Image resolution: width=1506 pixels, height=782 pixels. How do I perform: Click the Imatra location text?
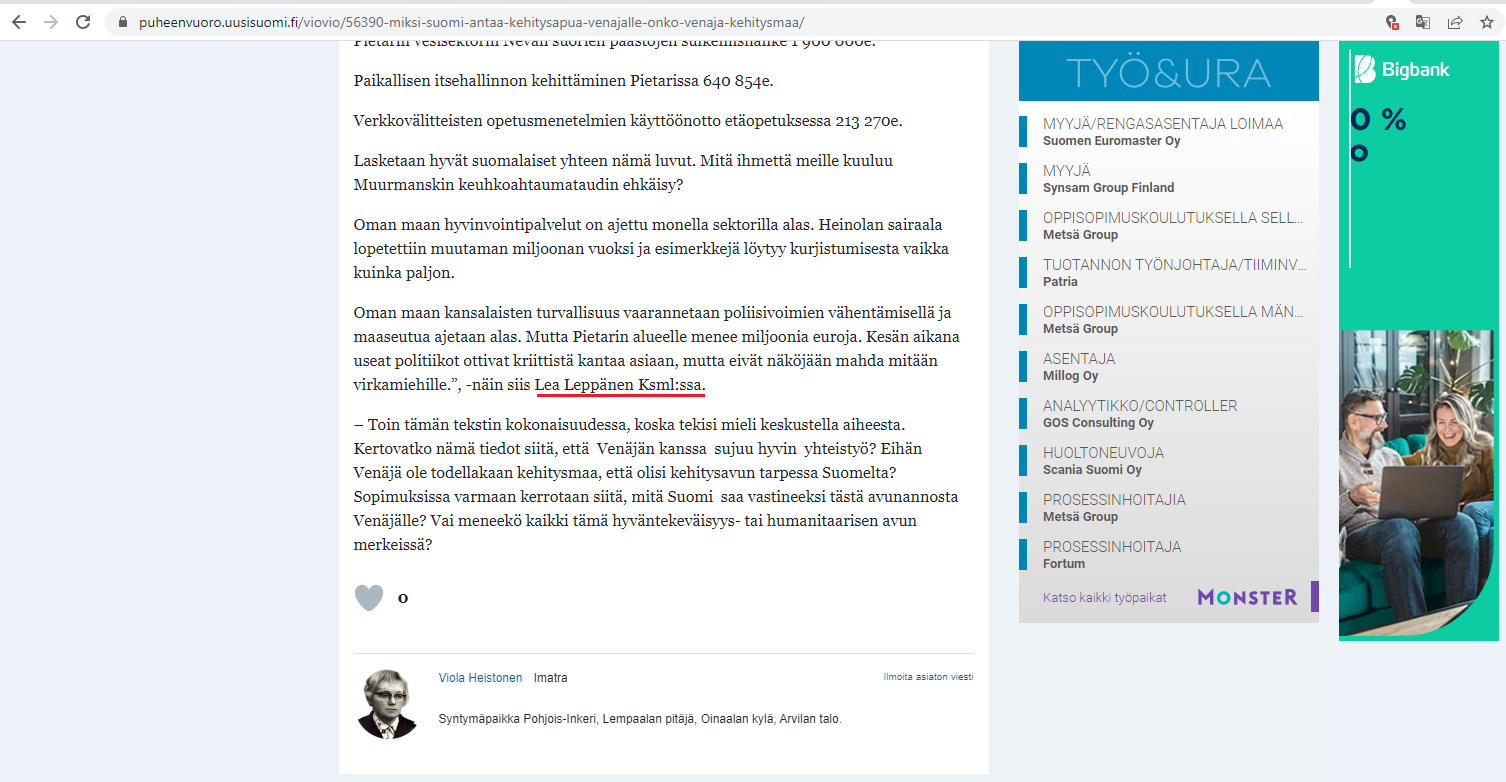point(550,678)
